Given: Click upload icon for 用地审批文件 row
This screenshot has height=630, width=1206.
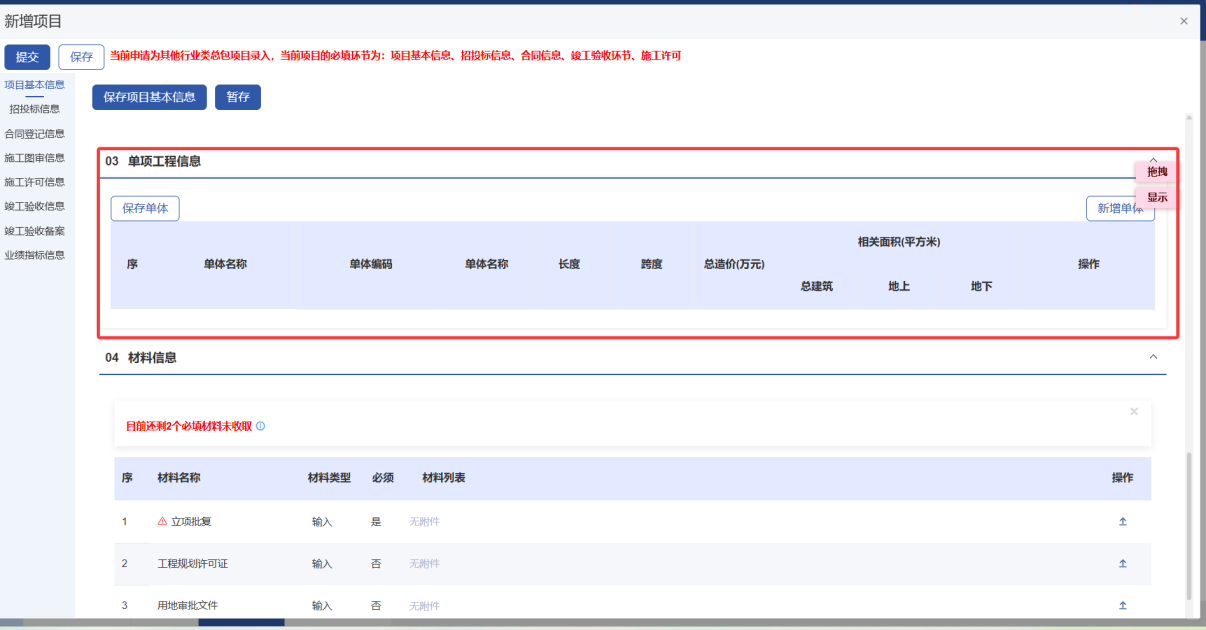Looking at the screenshot, I should click(1122, 605).
